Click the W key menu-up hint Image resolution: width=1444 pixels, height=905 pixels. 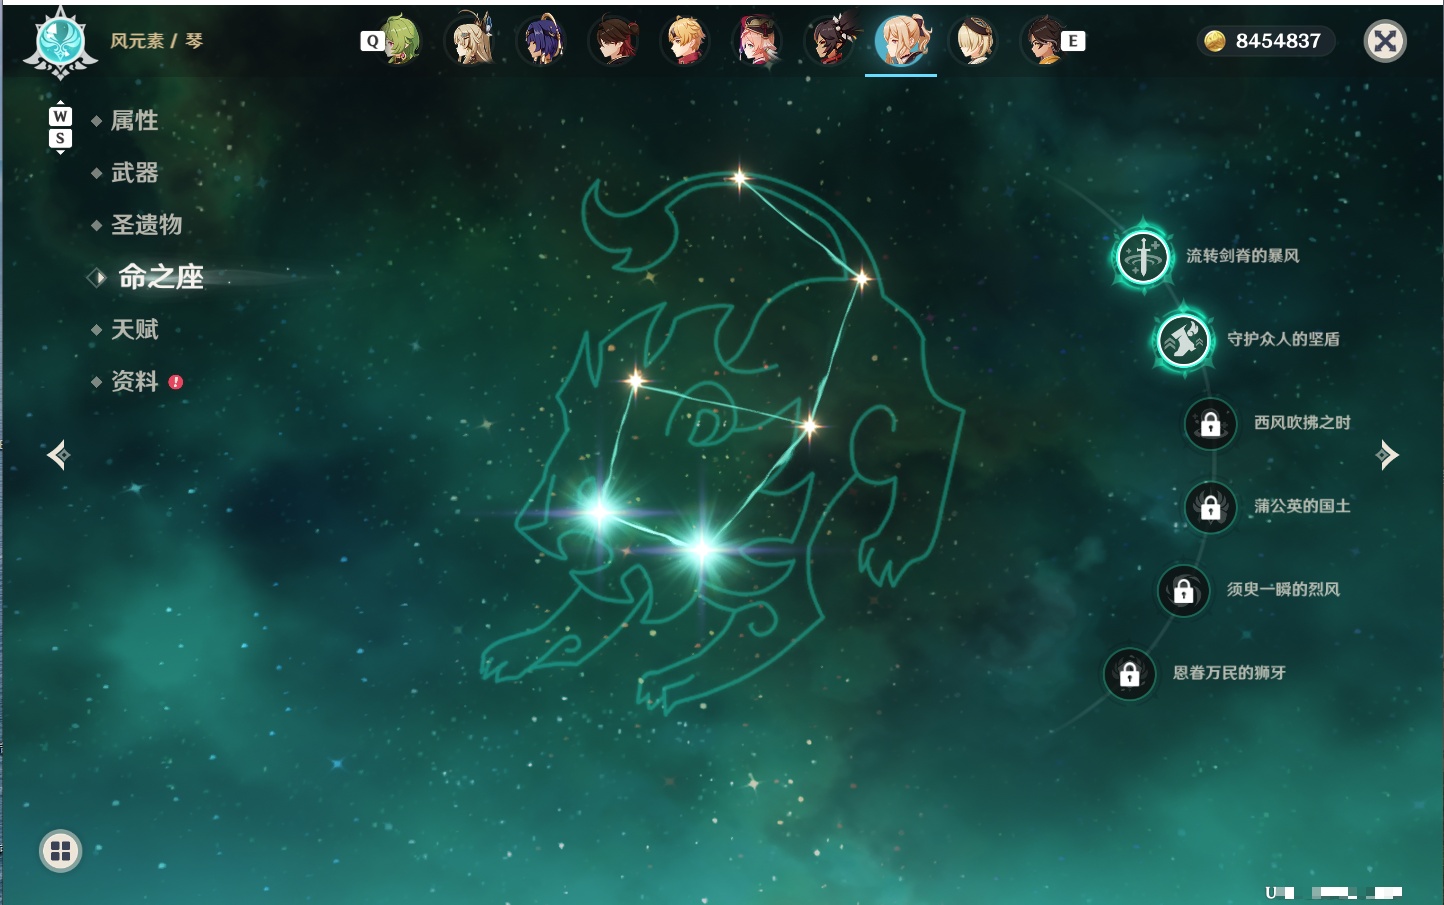[60, 117]
